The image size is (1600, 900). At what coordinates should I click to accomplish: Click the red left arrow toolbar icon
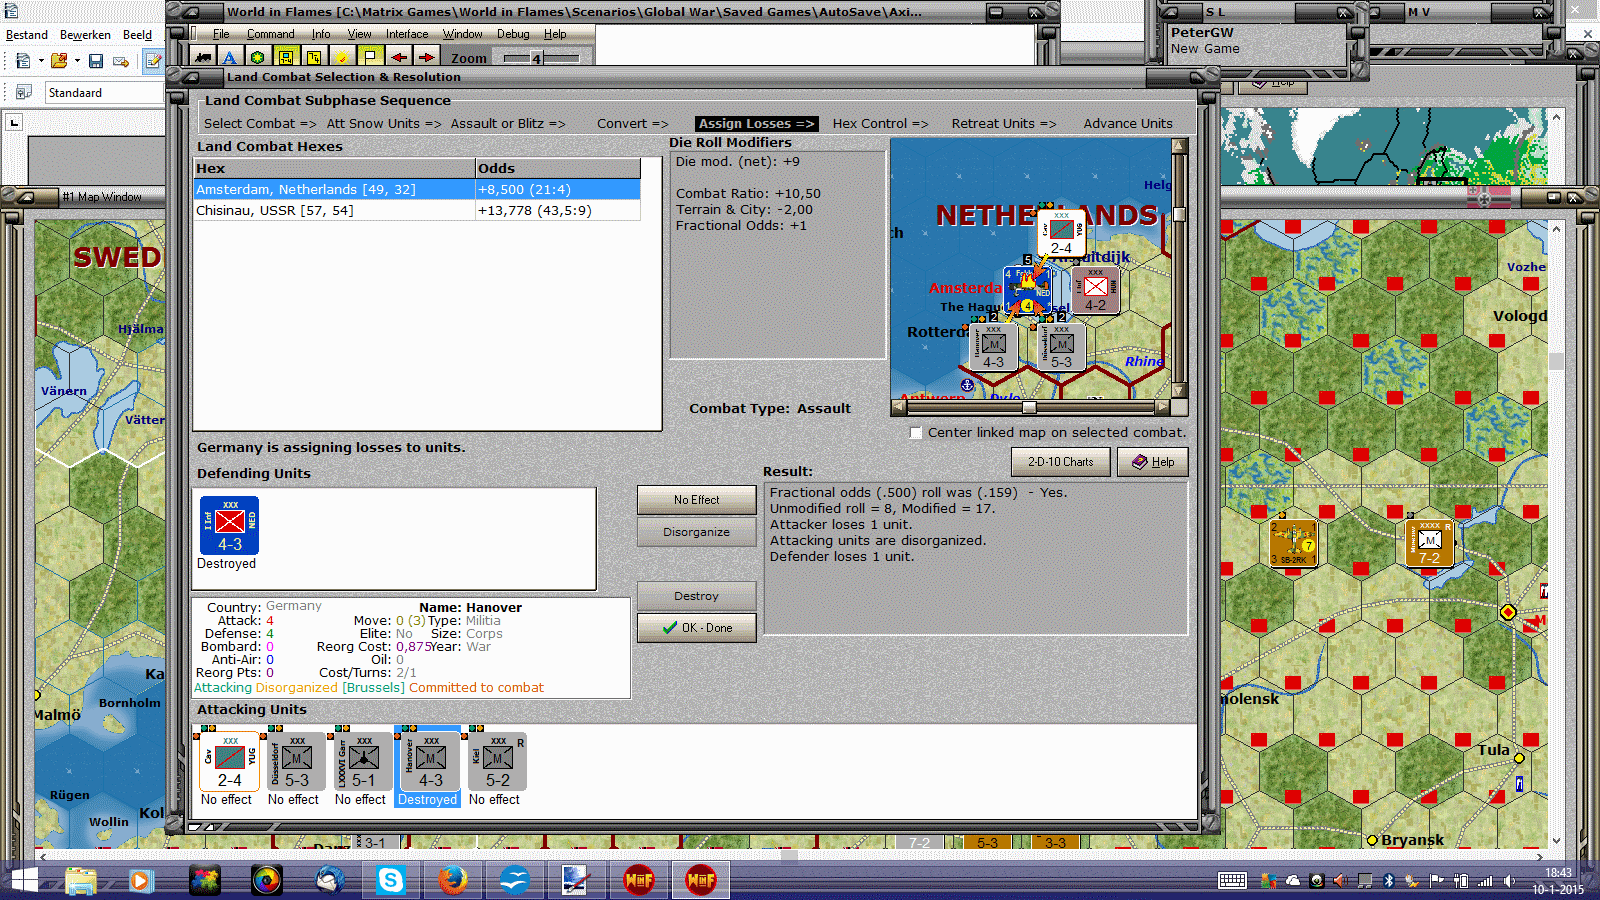[398, 58]
